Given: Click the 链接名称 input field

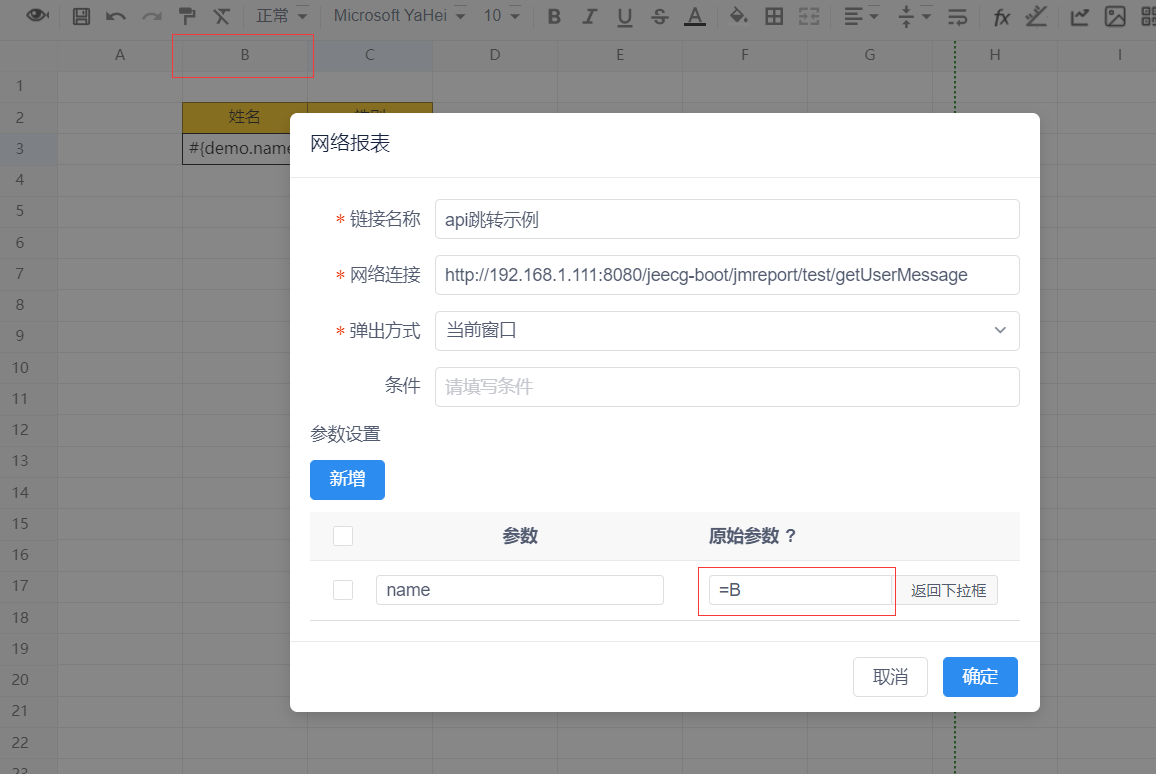Looking at the screenshot, I should click(x=727, y=219).
